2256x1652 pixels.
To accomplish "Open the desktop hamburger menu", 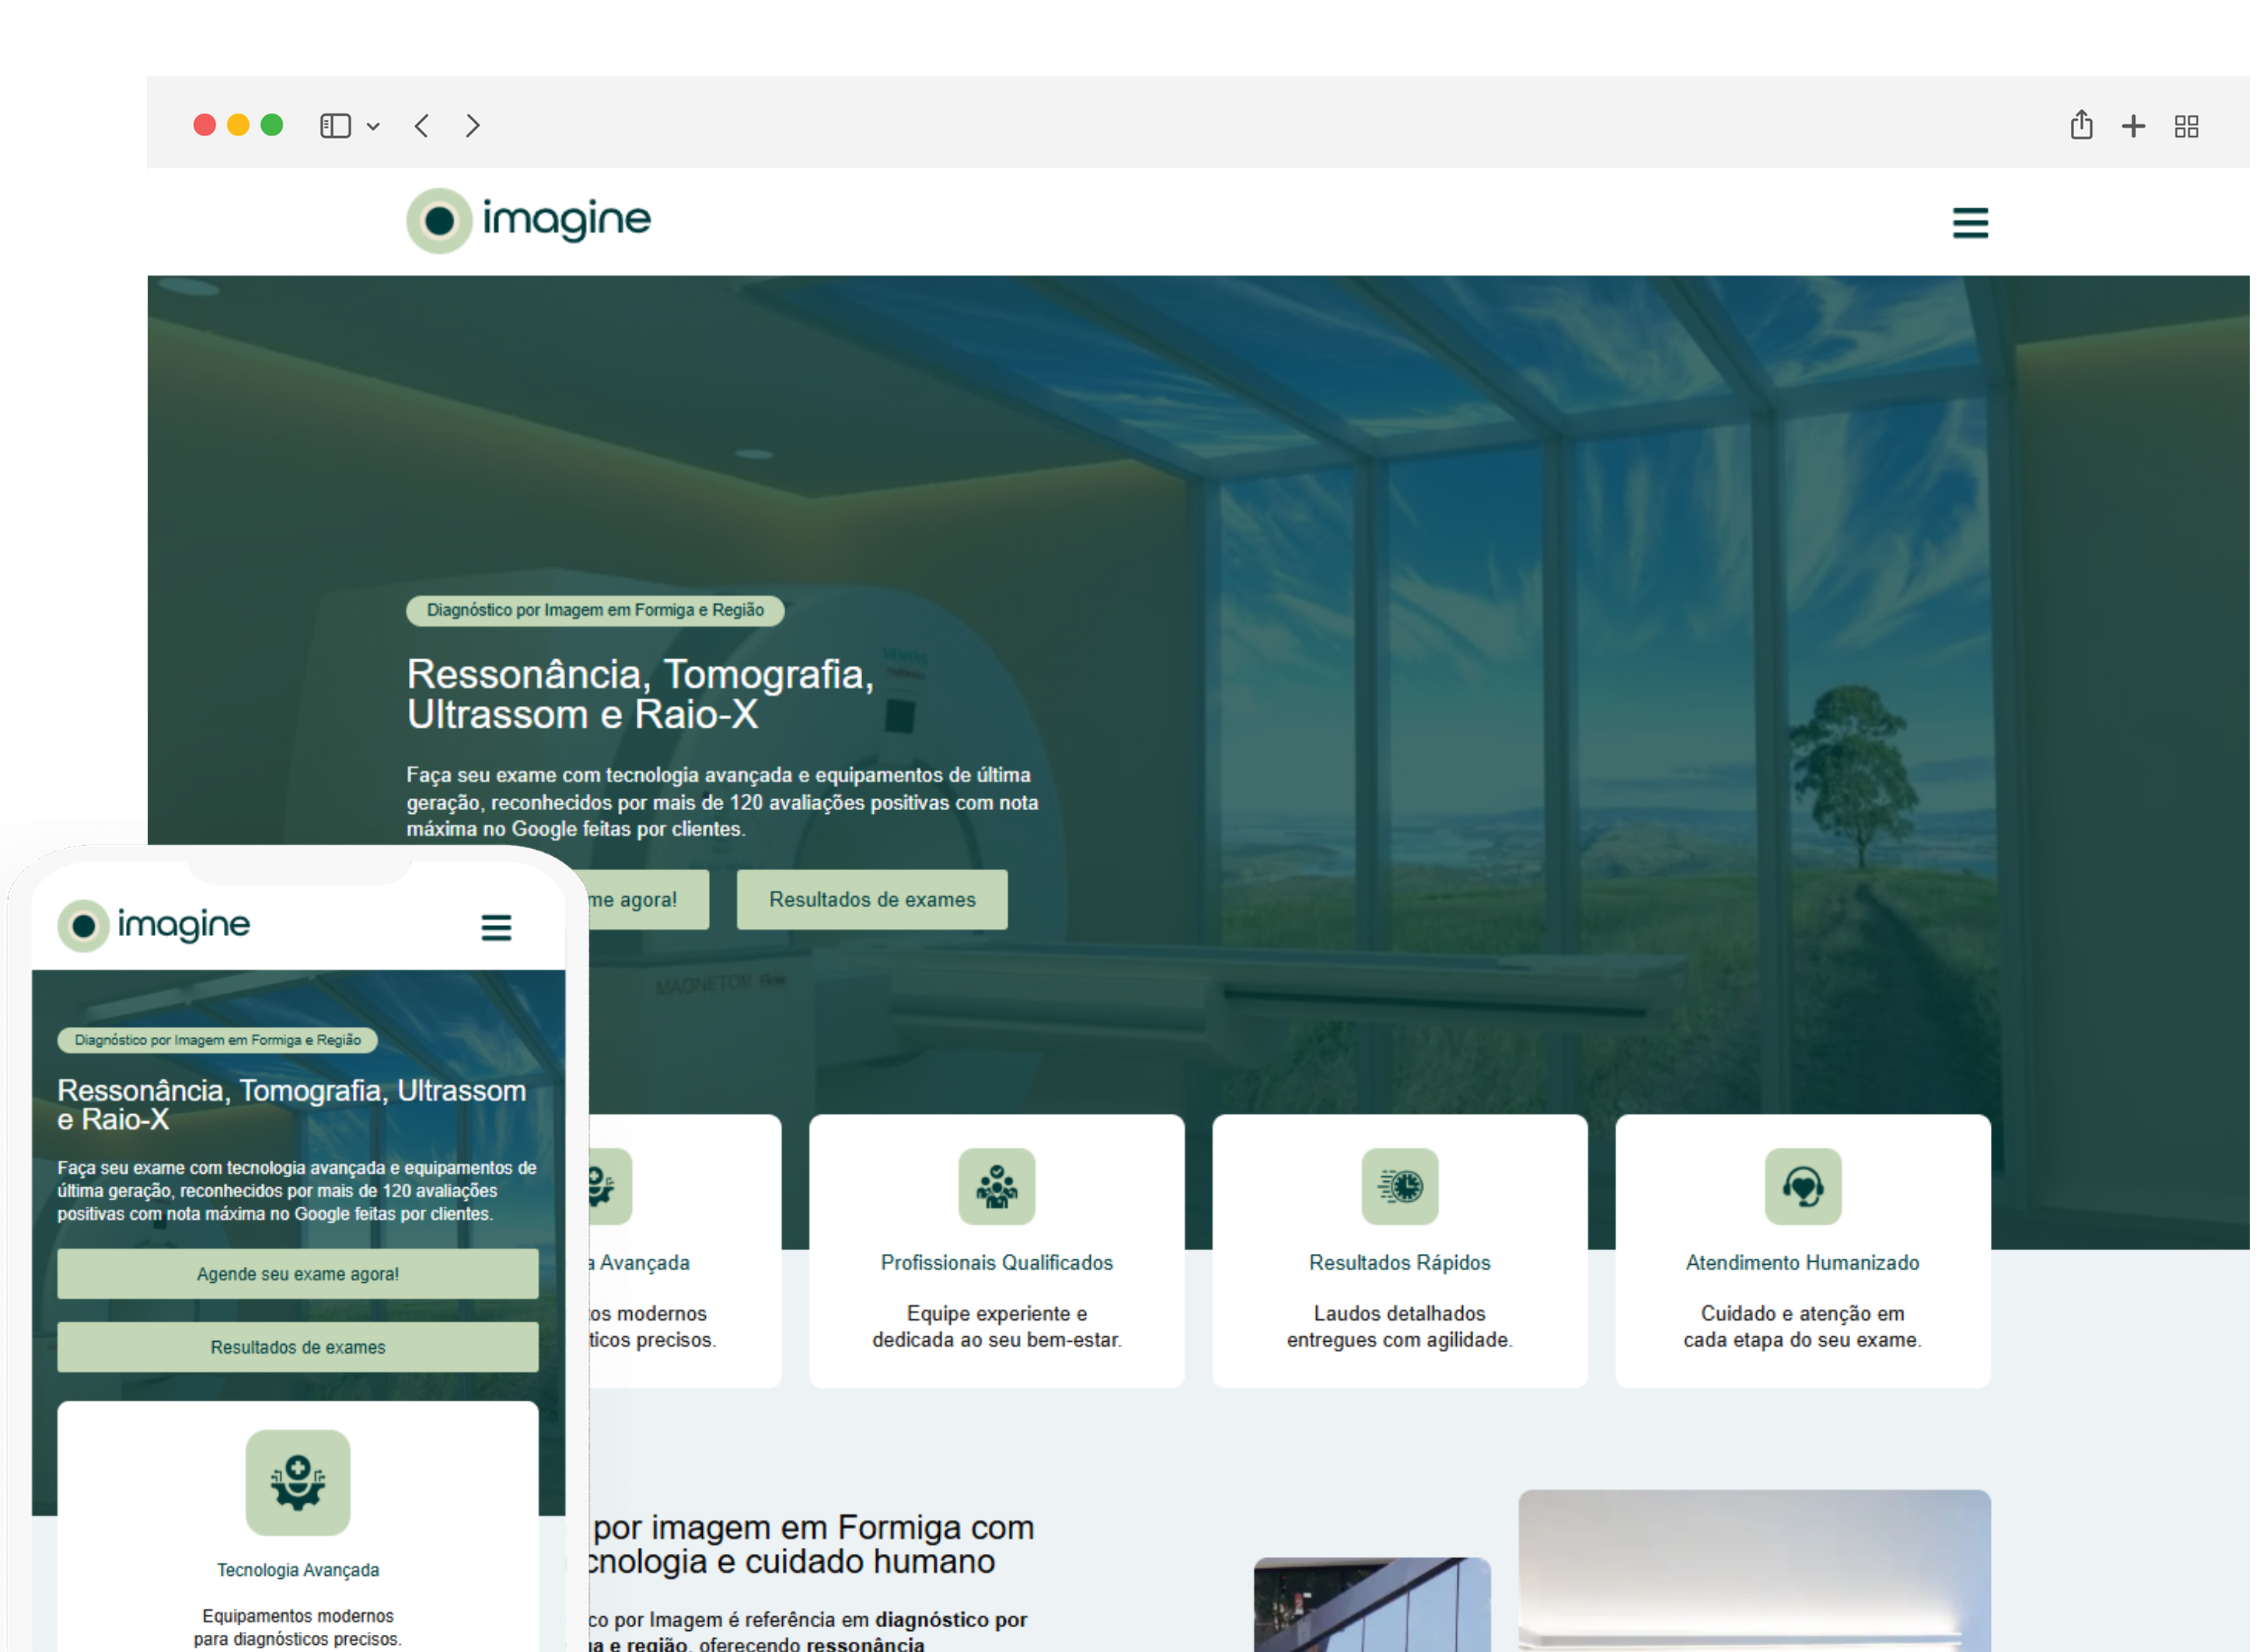I will (1969, 223).
